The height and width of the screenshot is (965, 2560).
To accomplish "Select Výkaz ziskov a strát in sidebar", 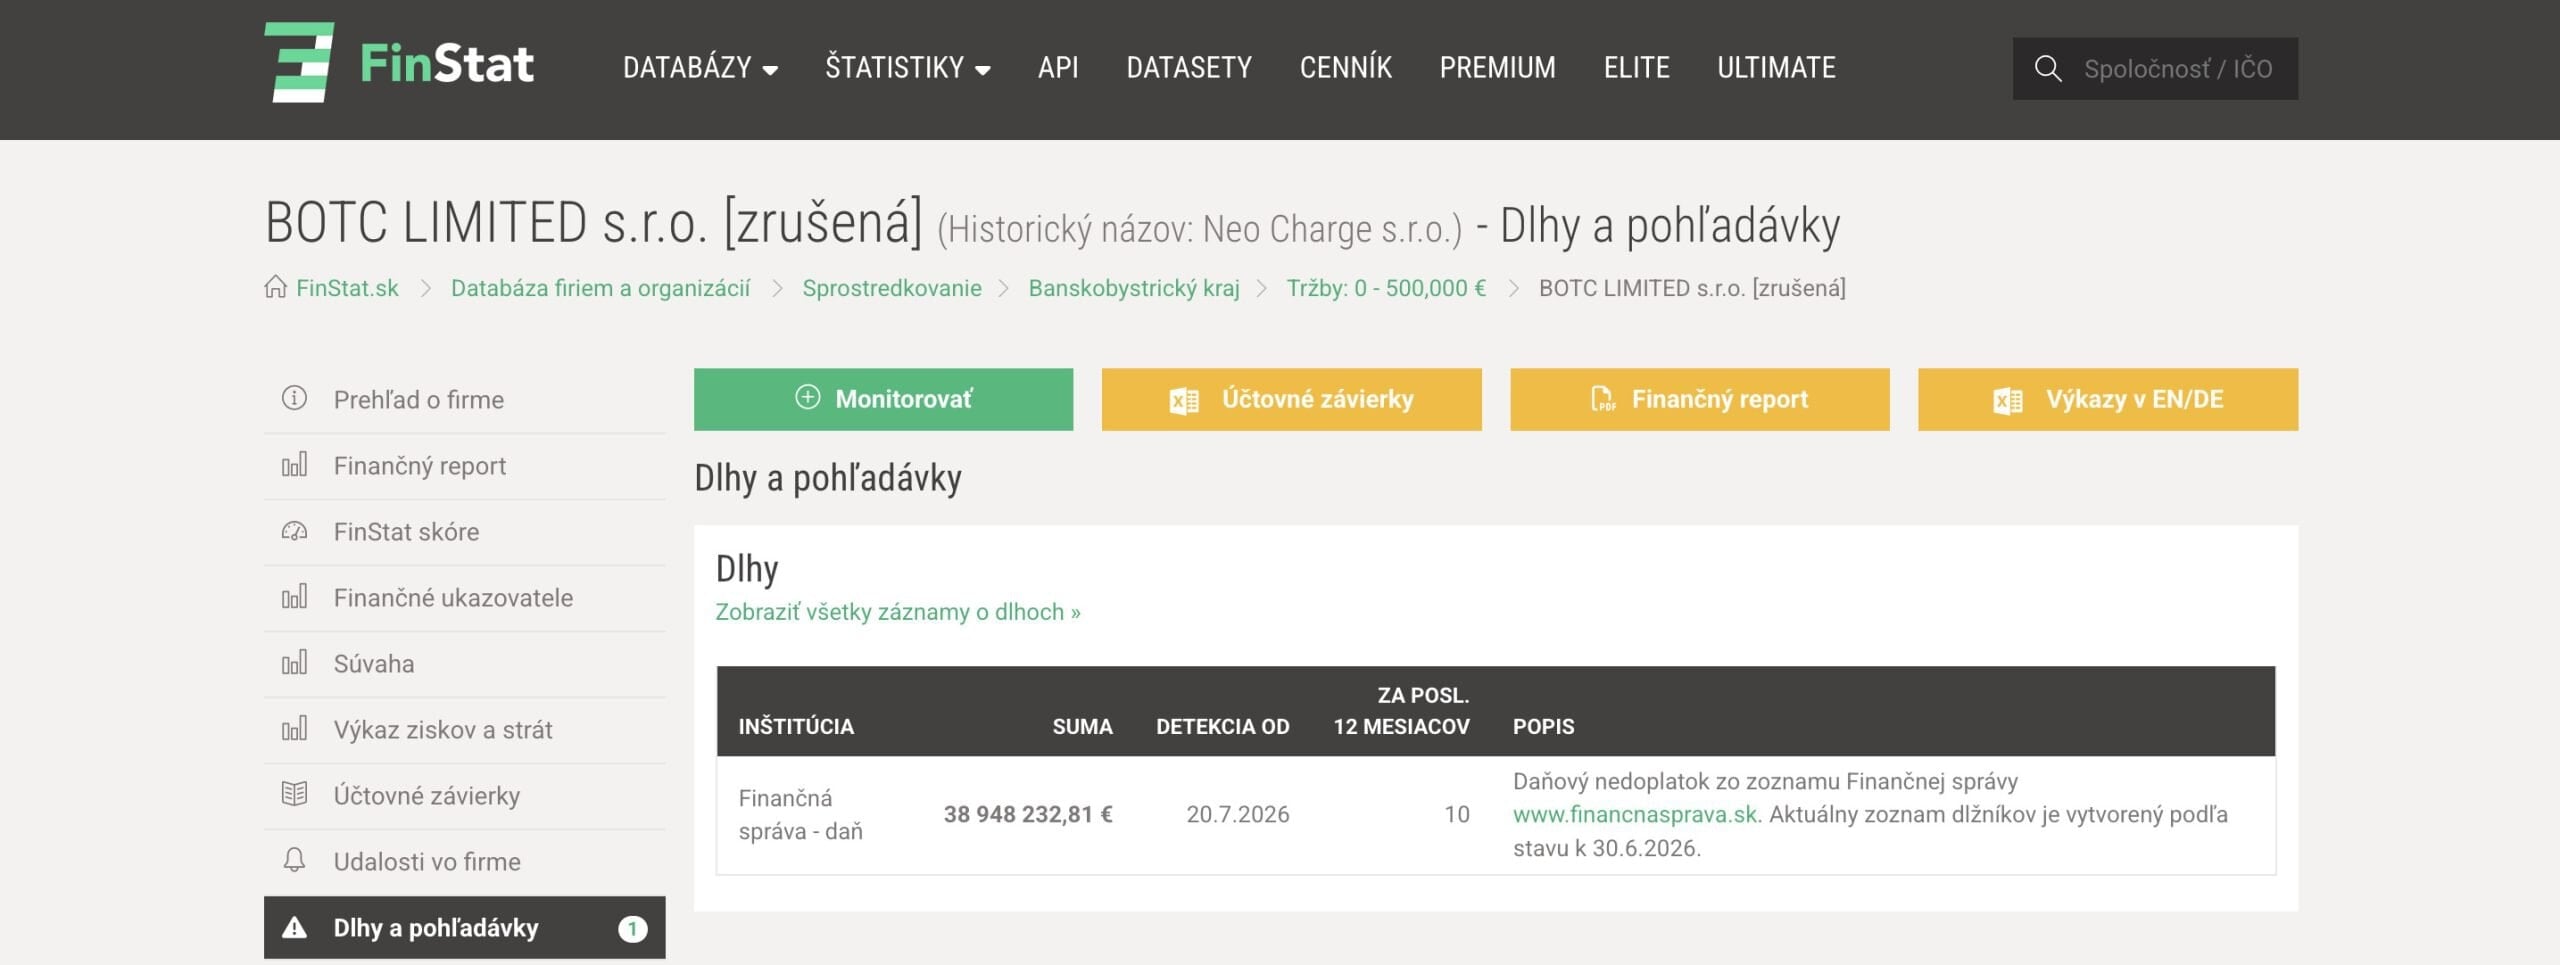I will [x=464, y=729].
